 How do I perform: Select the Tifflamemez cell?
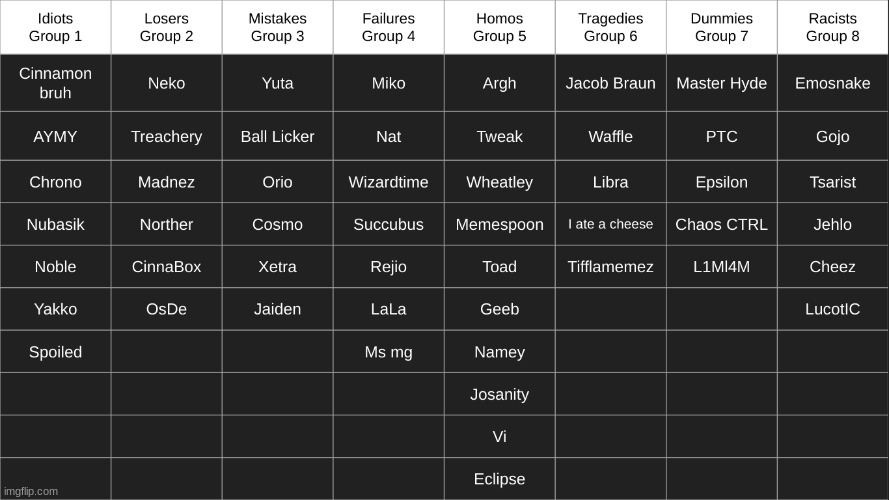click(x=611, y=266)
